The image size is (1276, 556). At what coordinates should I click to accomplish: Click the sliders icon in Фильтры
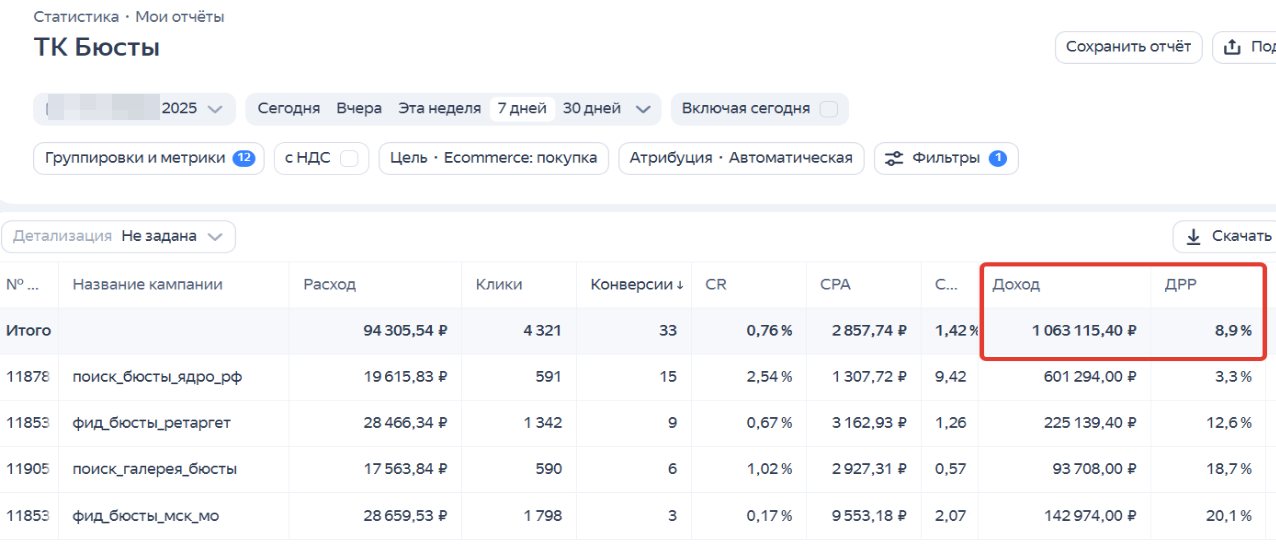click(x=893, y=158)
